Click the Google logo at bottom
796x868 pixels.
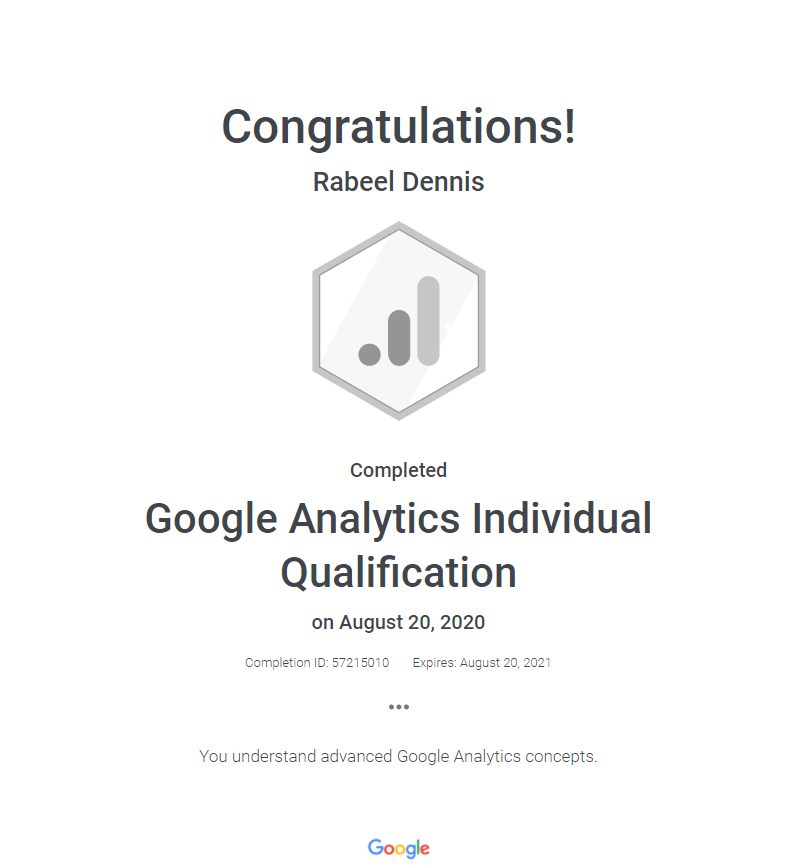[x=399, y=848]
